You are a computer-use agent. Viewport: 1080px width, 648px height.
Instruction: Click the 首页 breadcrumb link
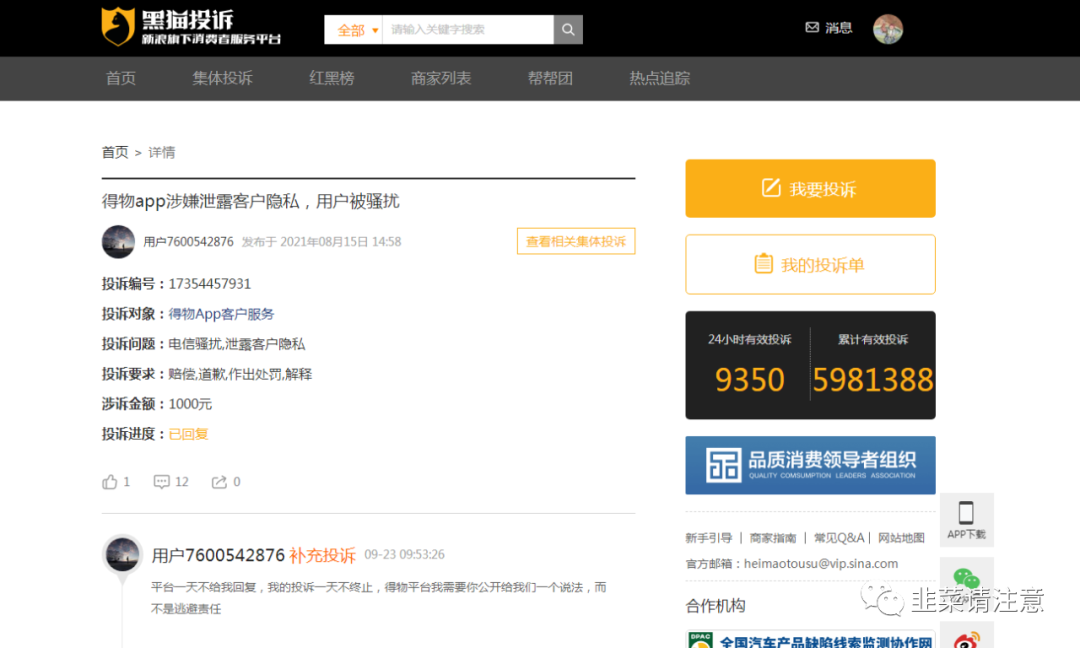tap(115, 152)
